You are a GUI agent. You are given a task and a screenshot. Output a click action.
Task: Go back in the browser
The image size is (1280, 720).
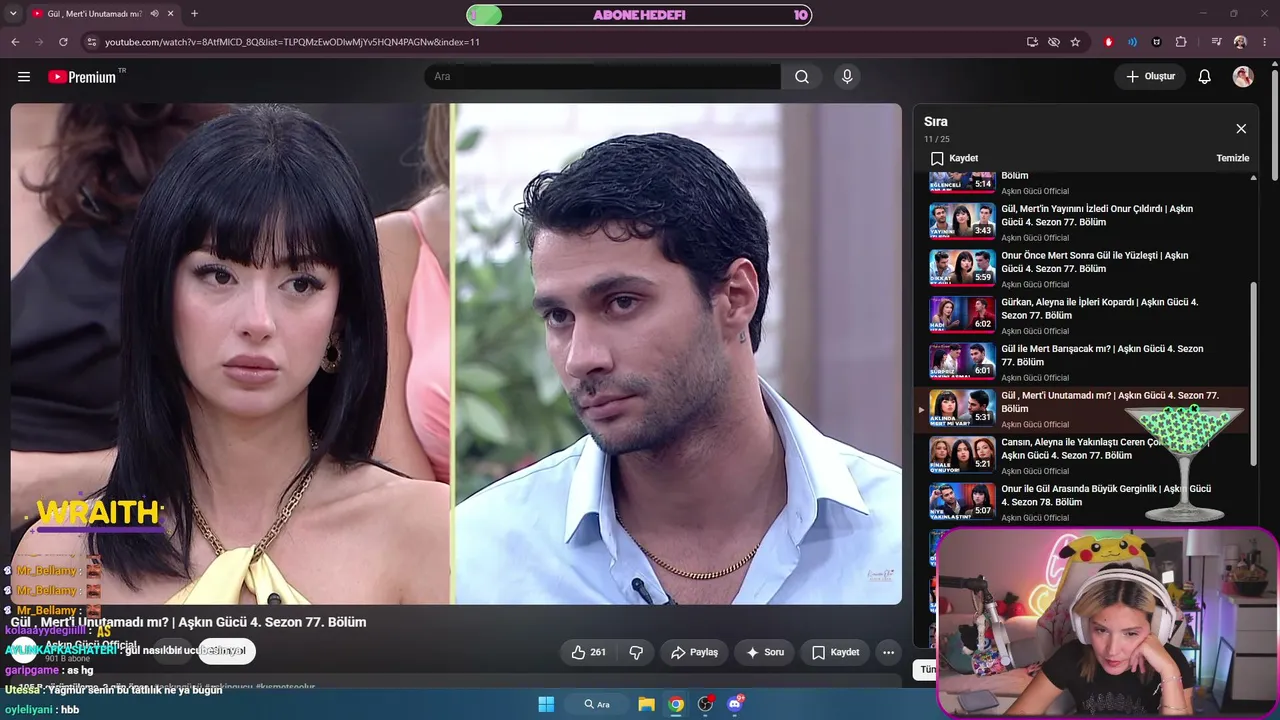tap(15, 42)
